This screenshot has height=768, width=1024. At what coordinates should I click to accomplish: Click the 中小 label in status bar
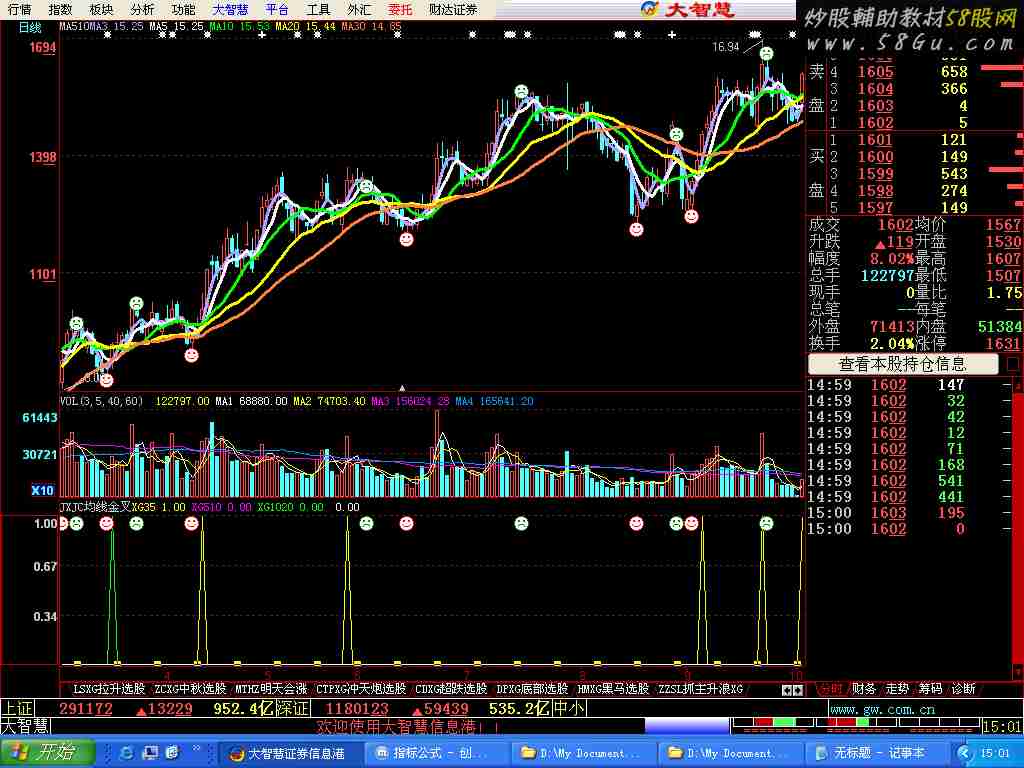tap(569, 709)
